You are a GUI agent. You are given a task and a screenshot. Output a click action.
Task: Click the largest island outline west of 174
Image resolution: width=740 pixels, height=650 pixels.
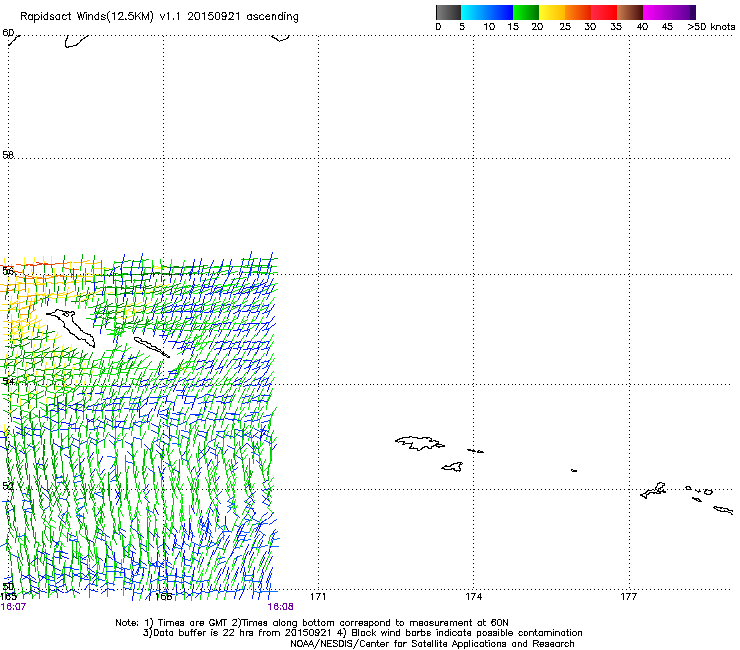click(420, 443)
